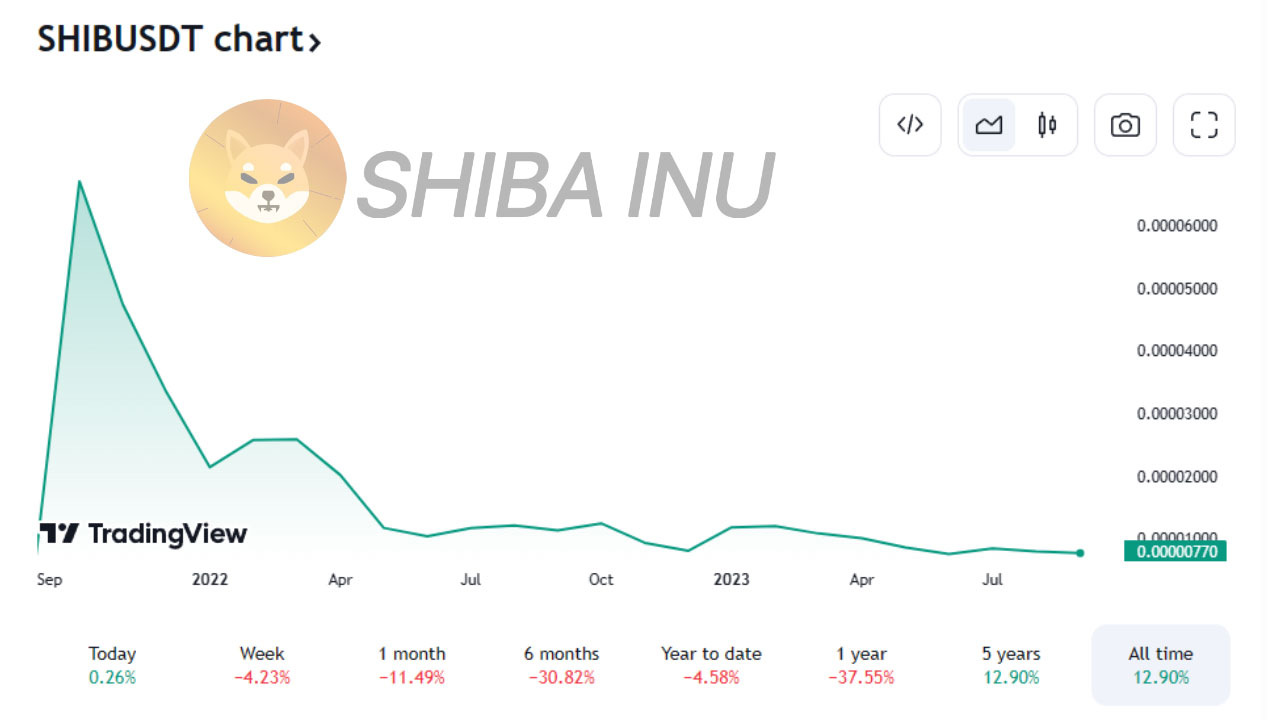
Task: Click the chevron next to SHIBUSDT chart
Action: 314,42
